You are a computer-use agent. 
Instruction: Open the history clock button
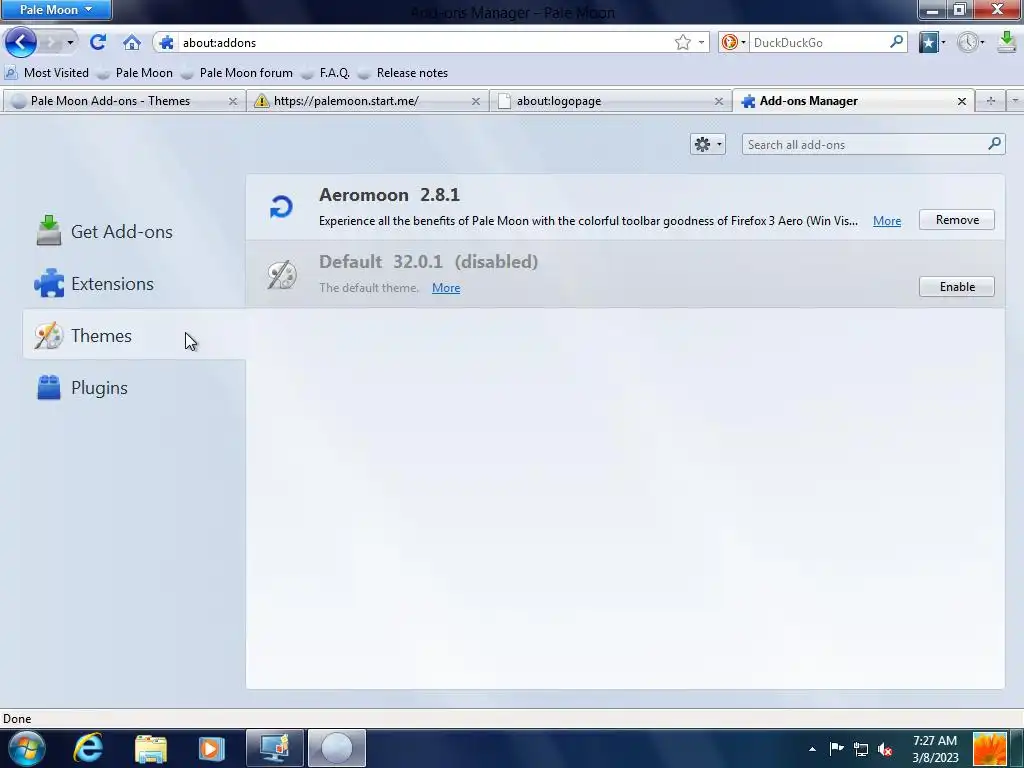[x=967, y=42]
